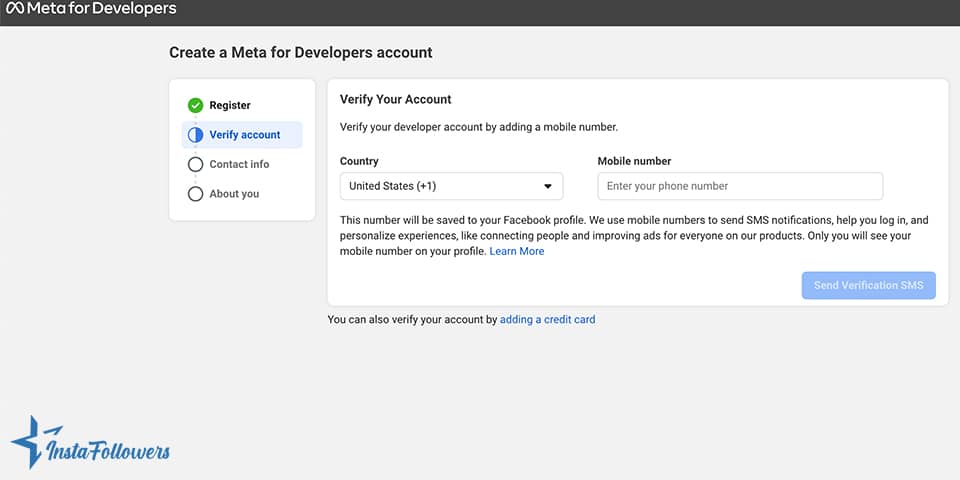Click the Meta for Developers logo
Viewport: 960px width, 480px height.
click(x=91, y=9)
